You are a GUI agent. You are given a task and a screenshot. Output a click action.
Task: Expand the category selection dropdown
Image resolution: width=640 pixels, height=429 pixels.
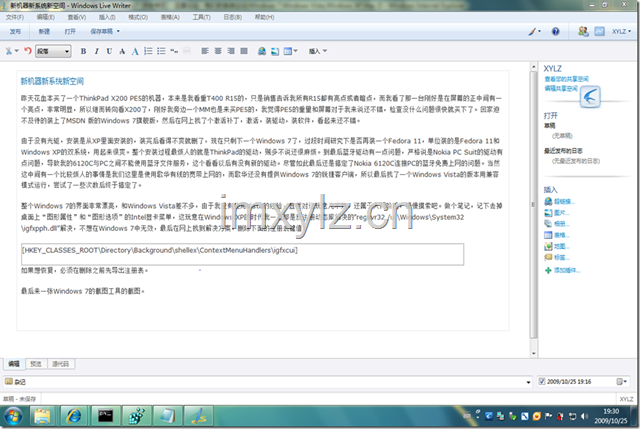coord(529,382)
